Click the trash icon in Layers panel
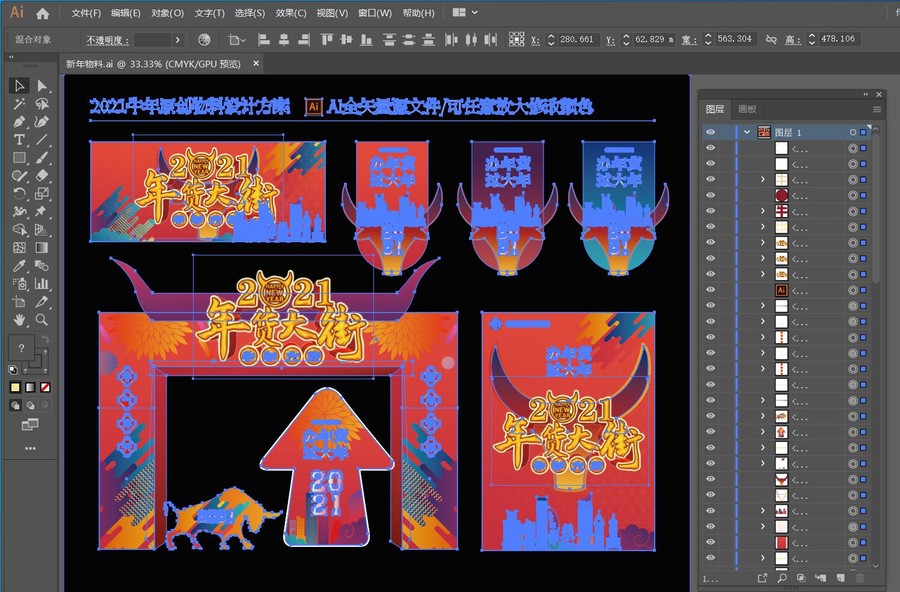The width and height of the screenshot is (900, 592). coord(860,578)
